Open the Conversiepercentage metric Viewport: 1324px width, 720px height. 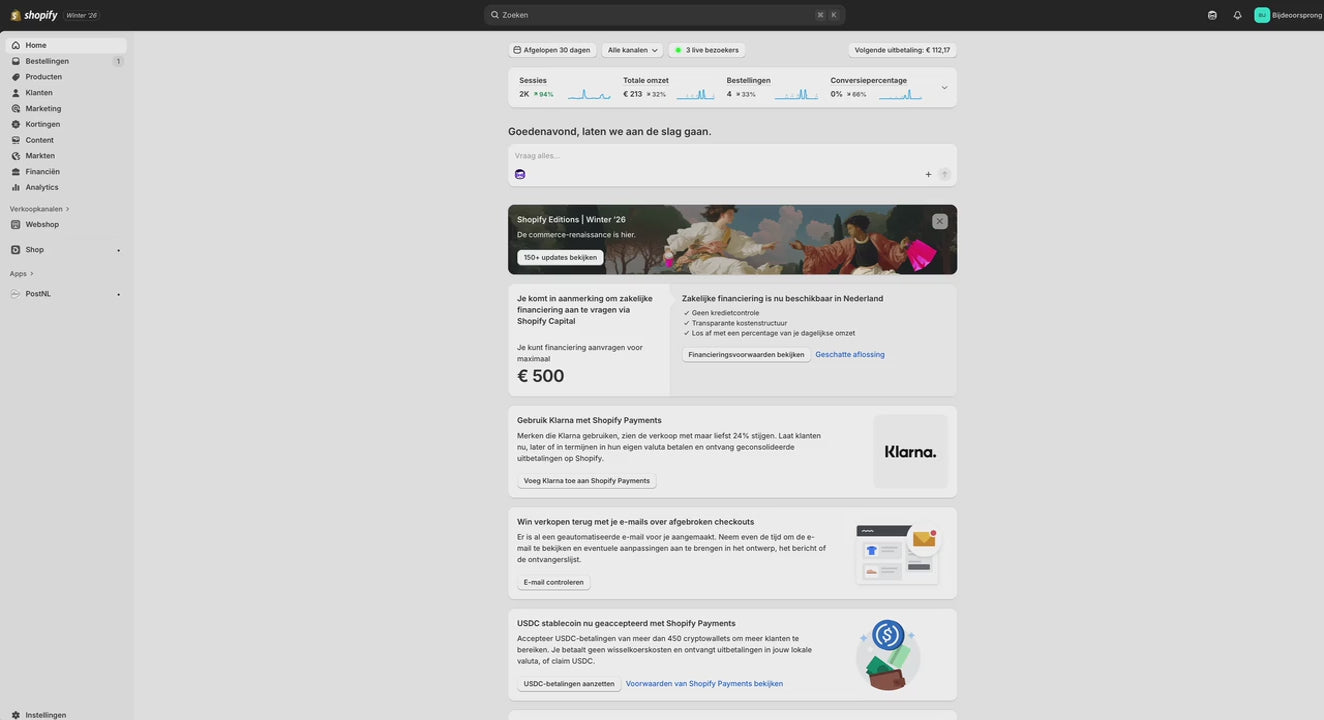877,87
